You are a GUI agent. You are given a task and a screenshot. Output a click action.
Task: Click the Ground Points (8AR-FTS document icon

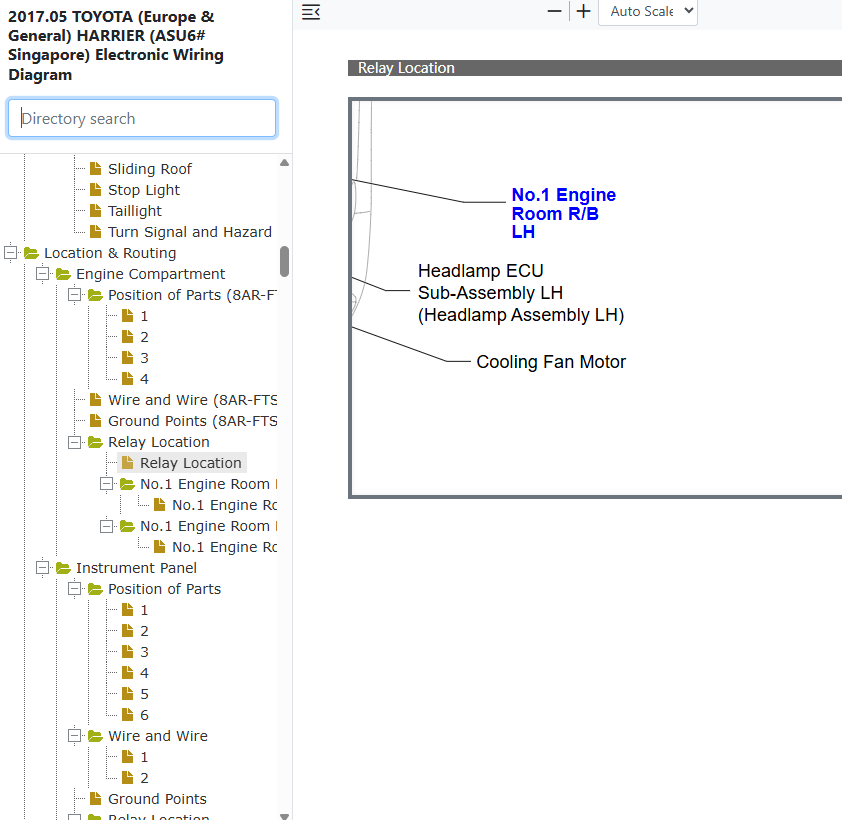click(96, 420)
